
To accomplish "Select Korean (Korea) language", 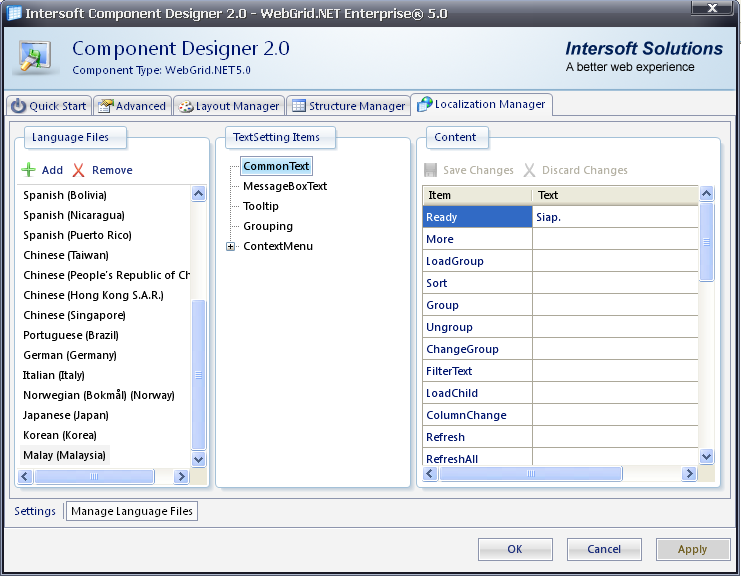I will coord(60,435).
